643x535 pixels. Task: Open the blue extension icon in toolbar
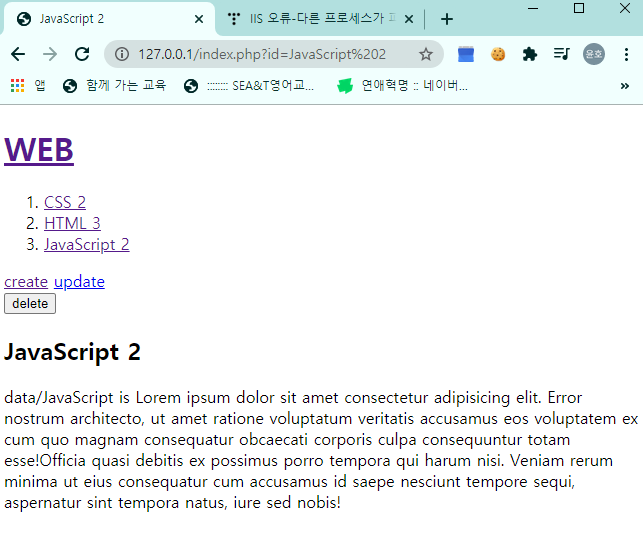point(465,54)
